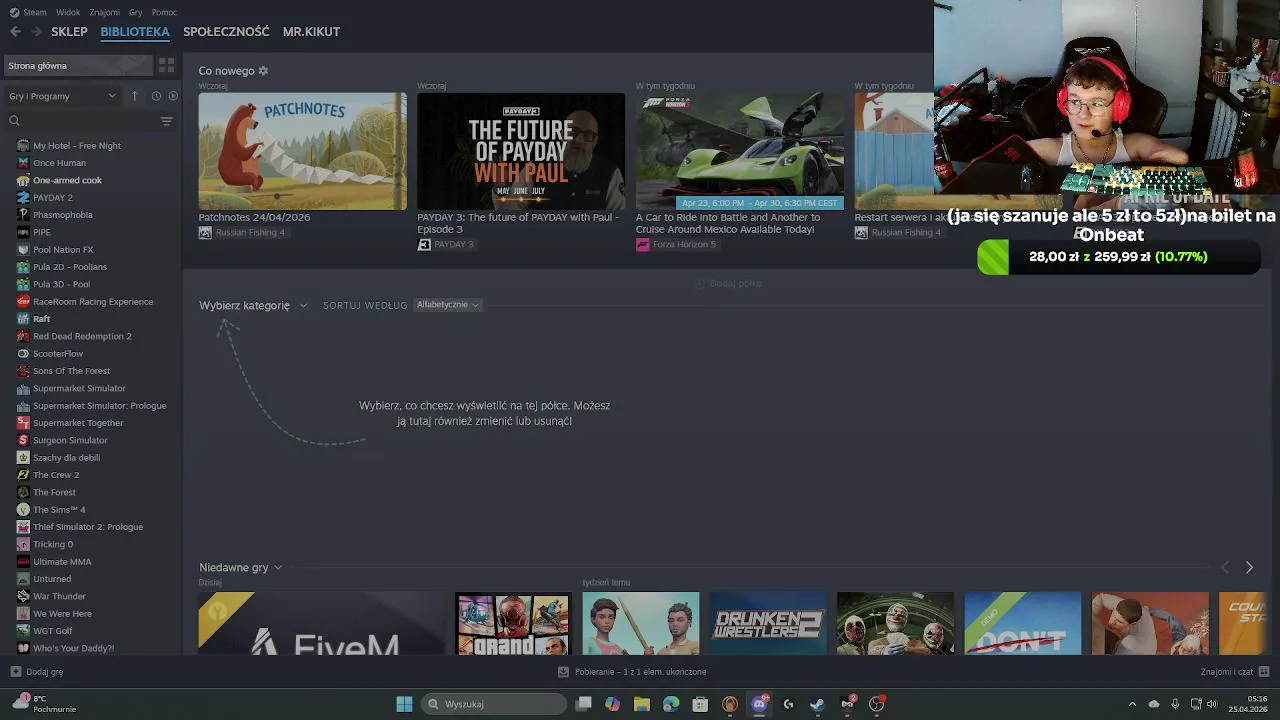
Task: Launch File Explorer from the taskbar
Action: [642, 704]
